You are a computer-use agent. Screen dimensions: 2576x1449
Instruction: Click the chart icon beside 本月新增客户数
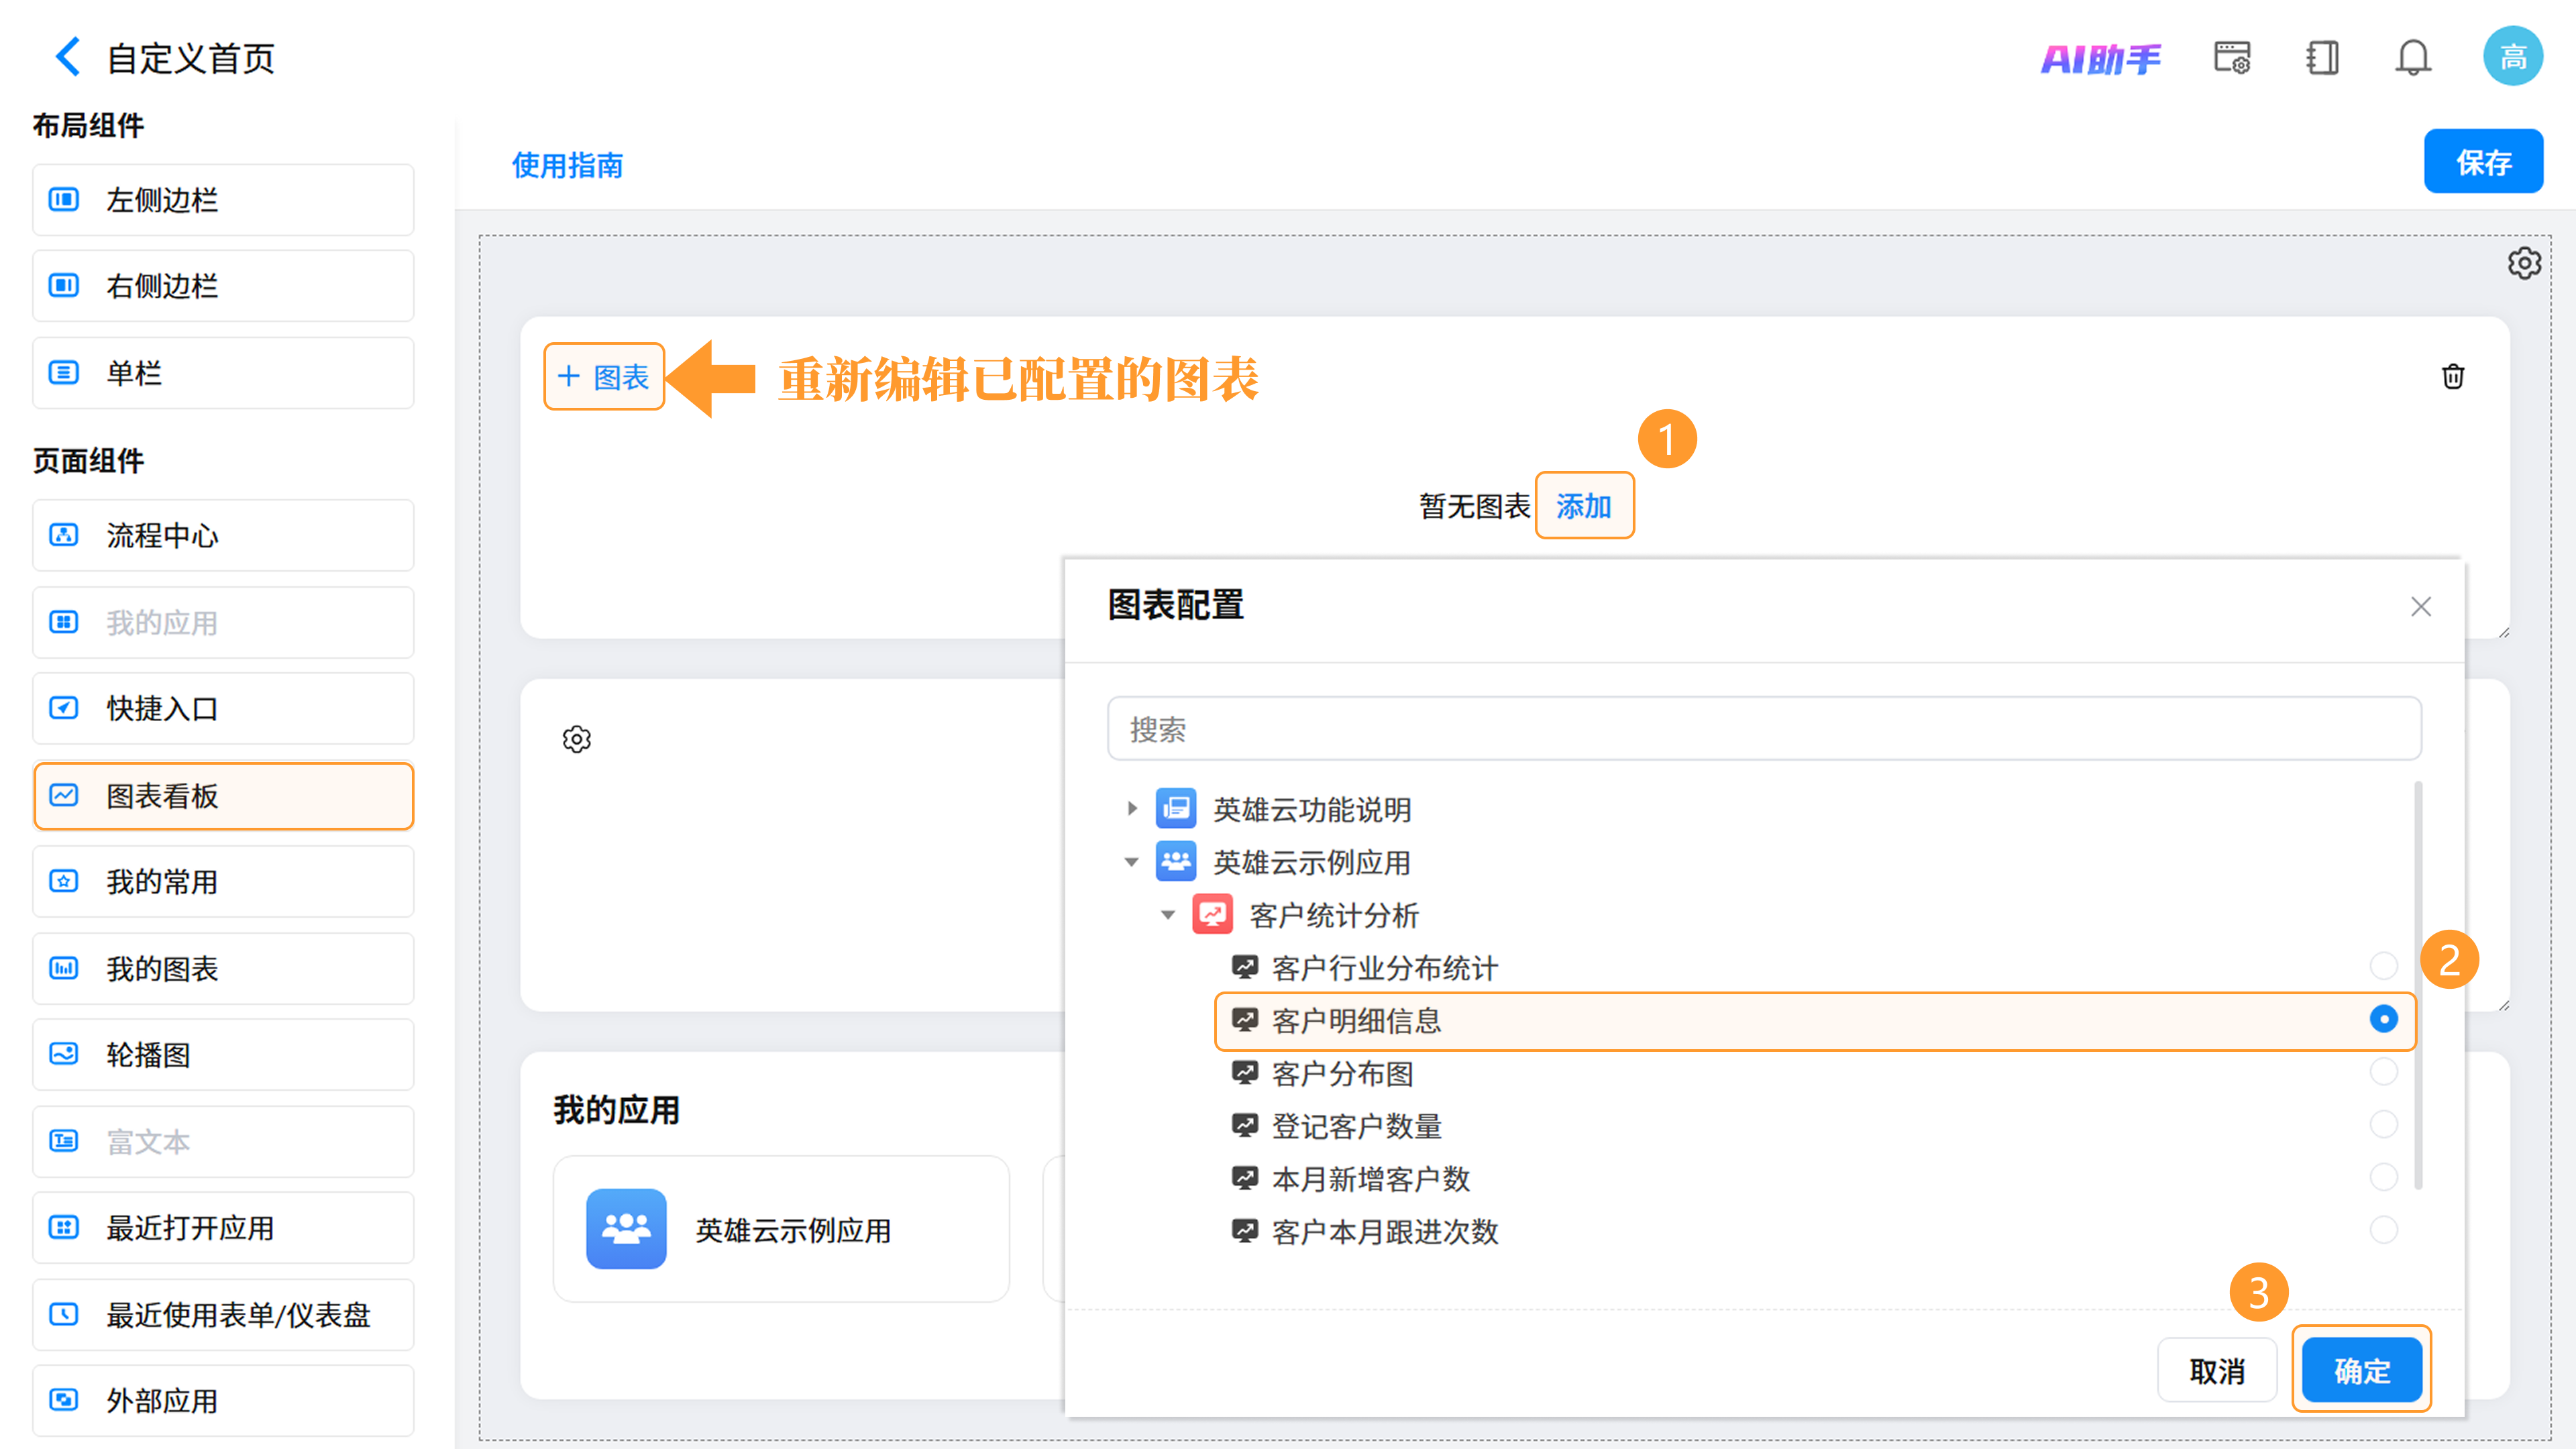click(x=1244, y=1178)
